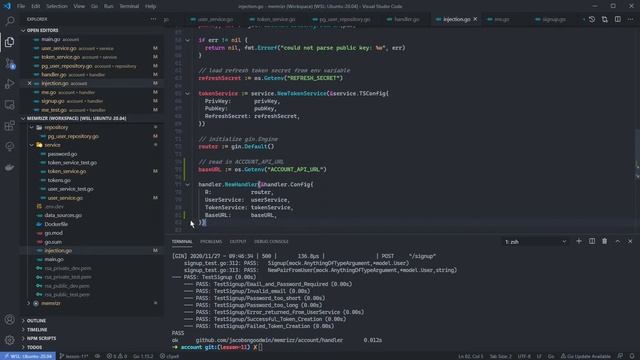Open the Run menu
Image resolution: width=640 pixels, height=360 pixels.
click(x=109, y=6)
